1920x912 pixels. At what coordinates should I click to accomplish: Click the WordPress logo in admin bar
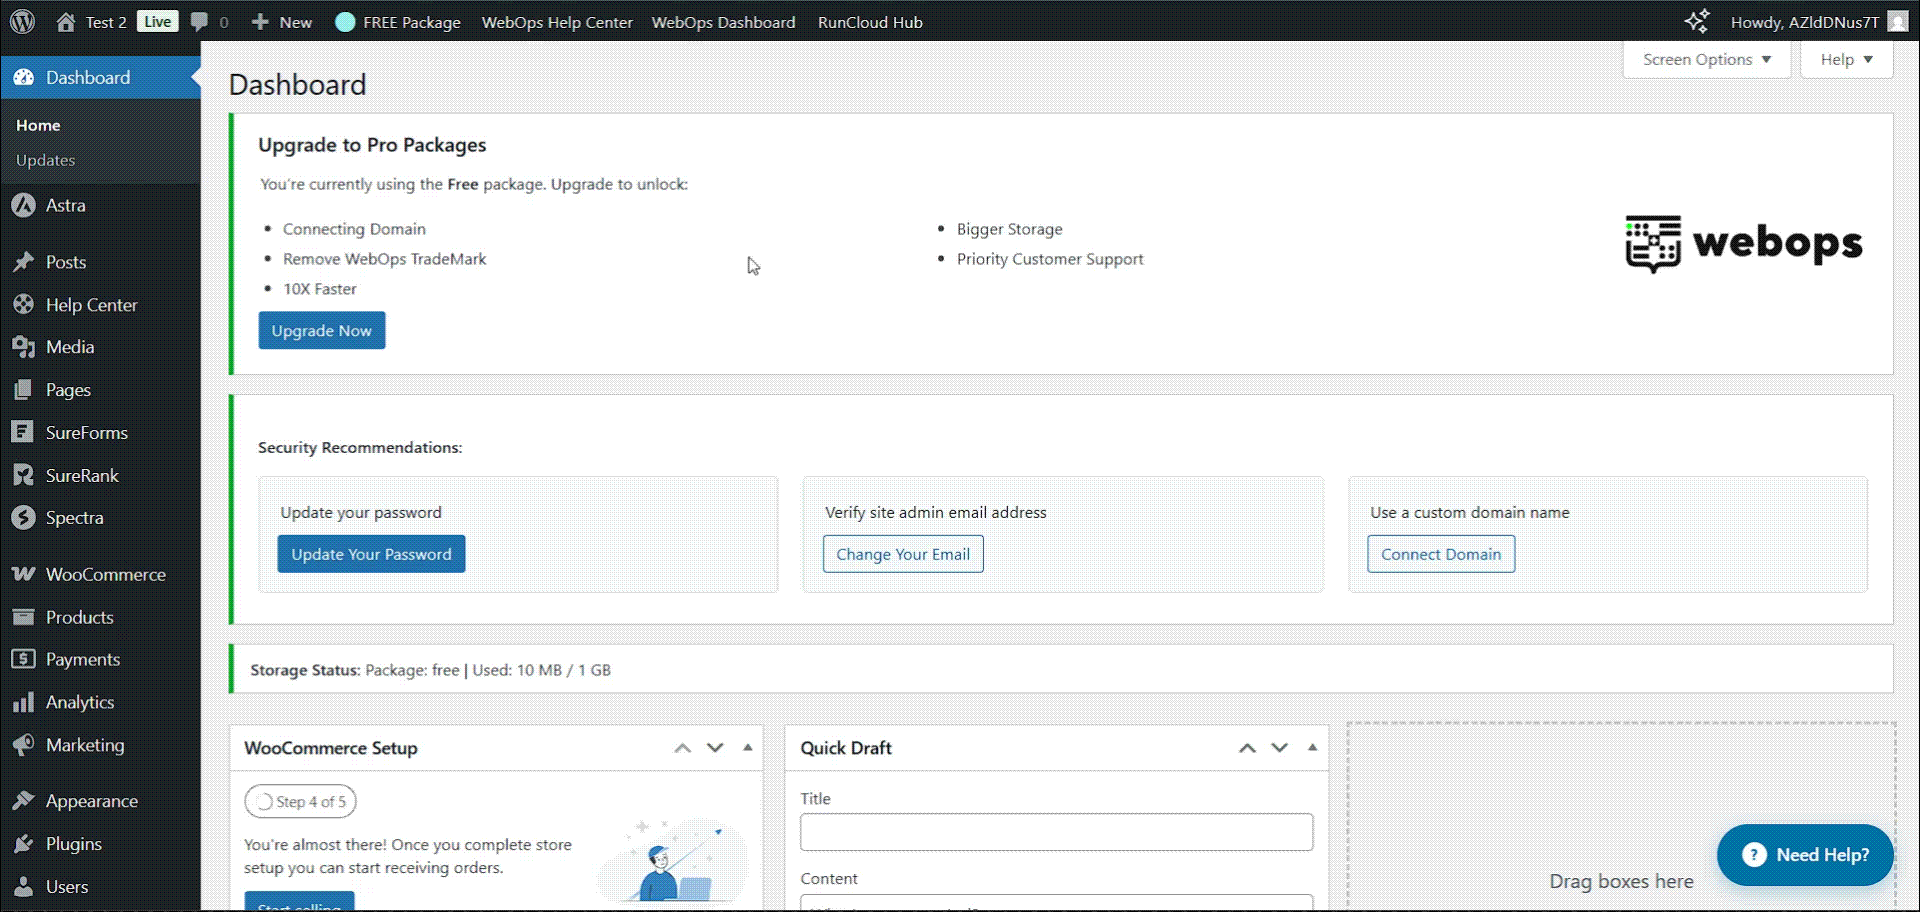coord(22,21)
